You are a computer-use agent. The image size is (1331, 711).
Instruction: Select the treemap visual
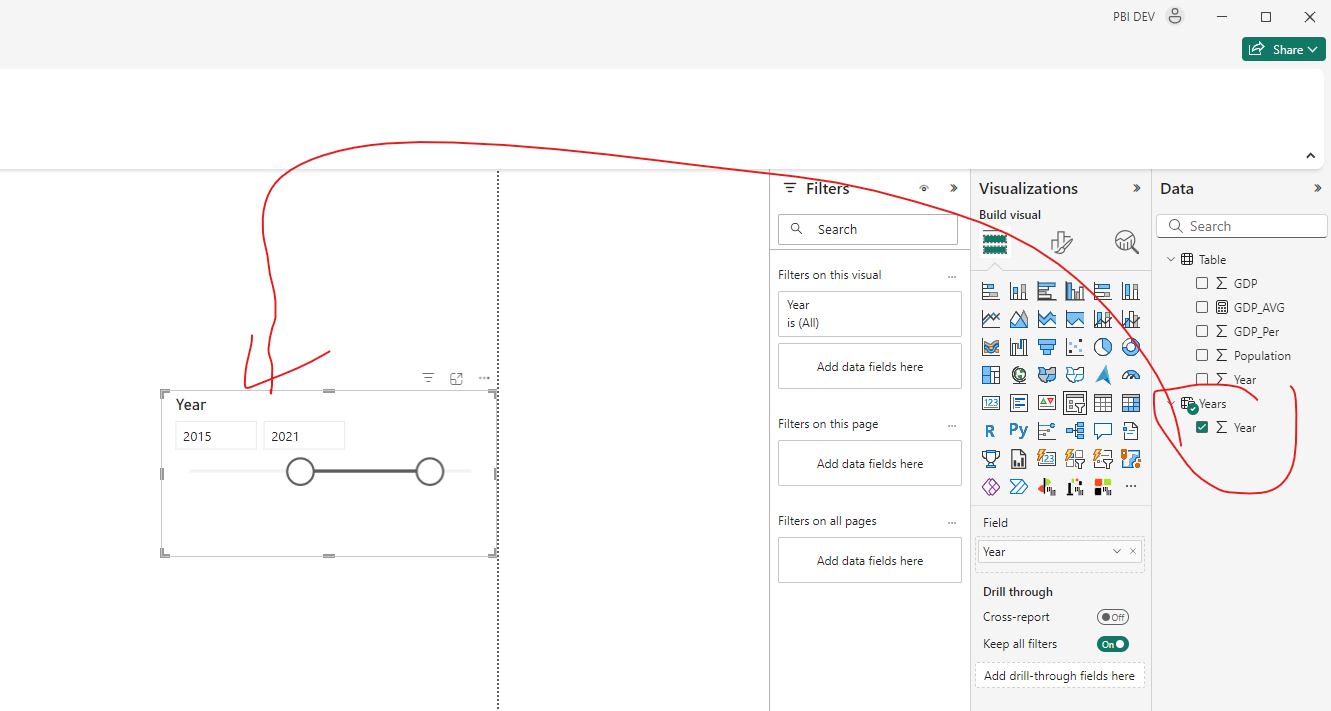tap(991, 375)
